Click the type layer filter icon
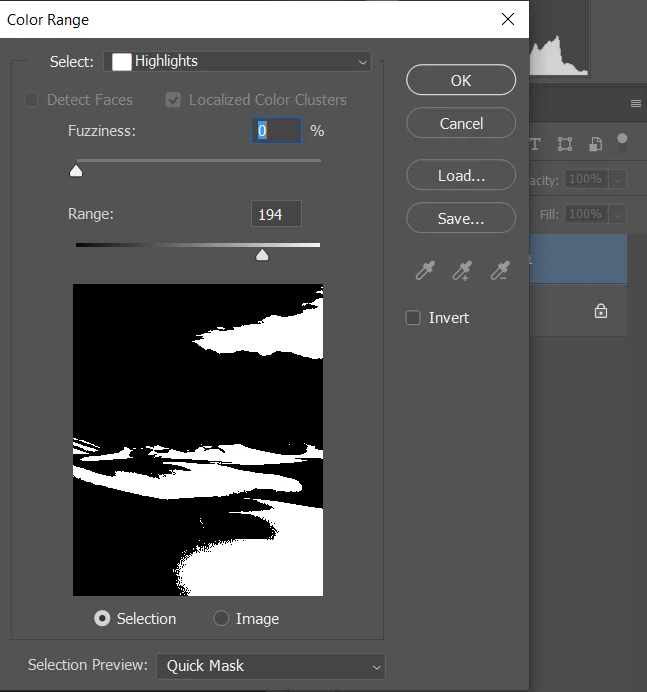Image resolution: width=647 pixels, height=692 pixels. [536, 144]
